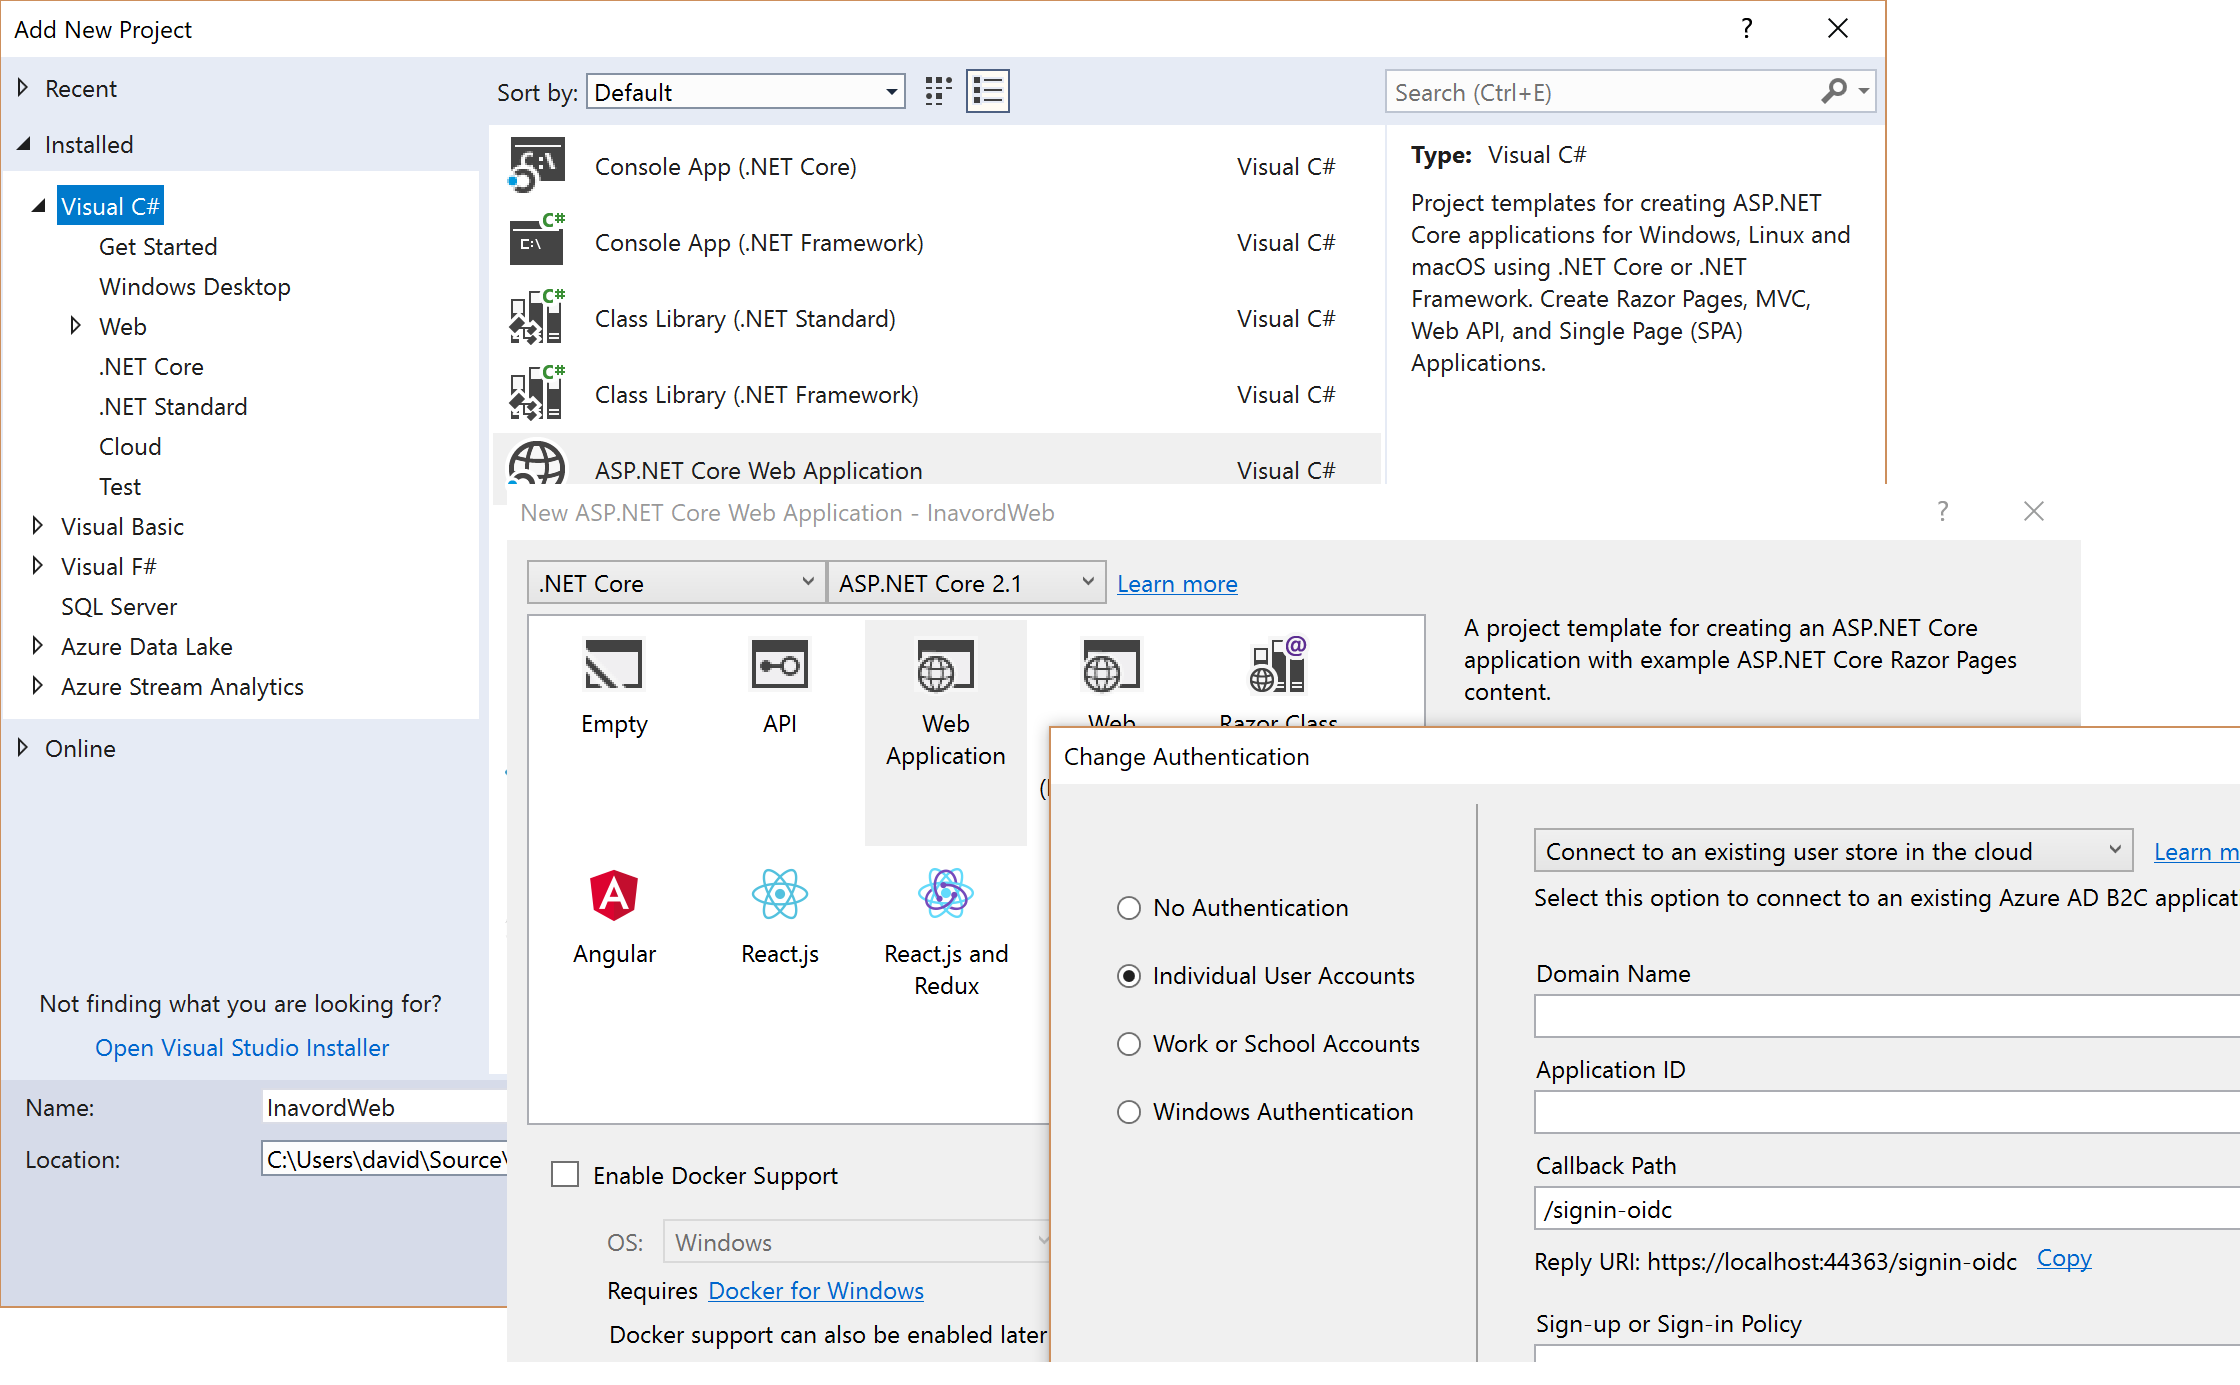This screenshot has width=2240, height=1385.
Task: Click Docker for Windows link
Action: point(816,1290)
